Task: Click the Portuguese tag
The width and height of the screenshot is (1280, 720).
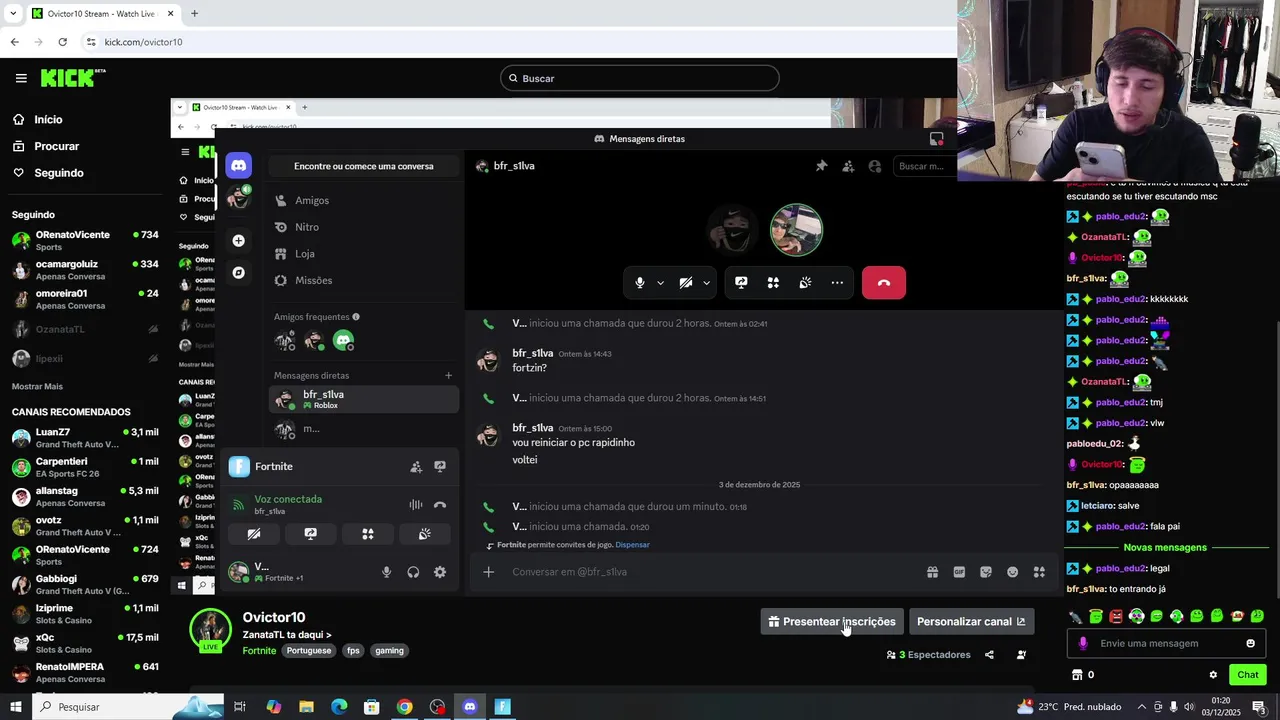Action: [309, 651]
